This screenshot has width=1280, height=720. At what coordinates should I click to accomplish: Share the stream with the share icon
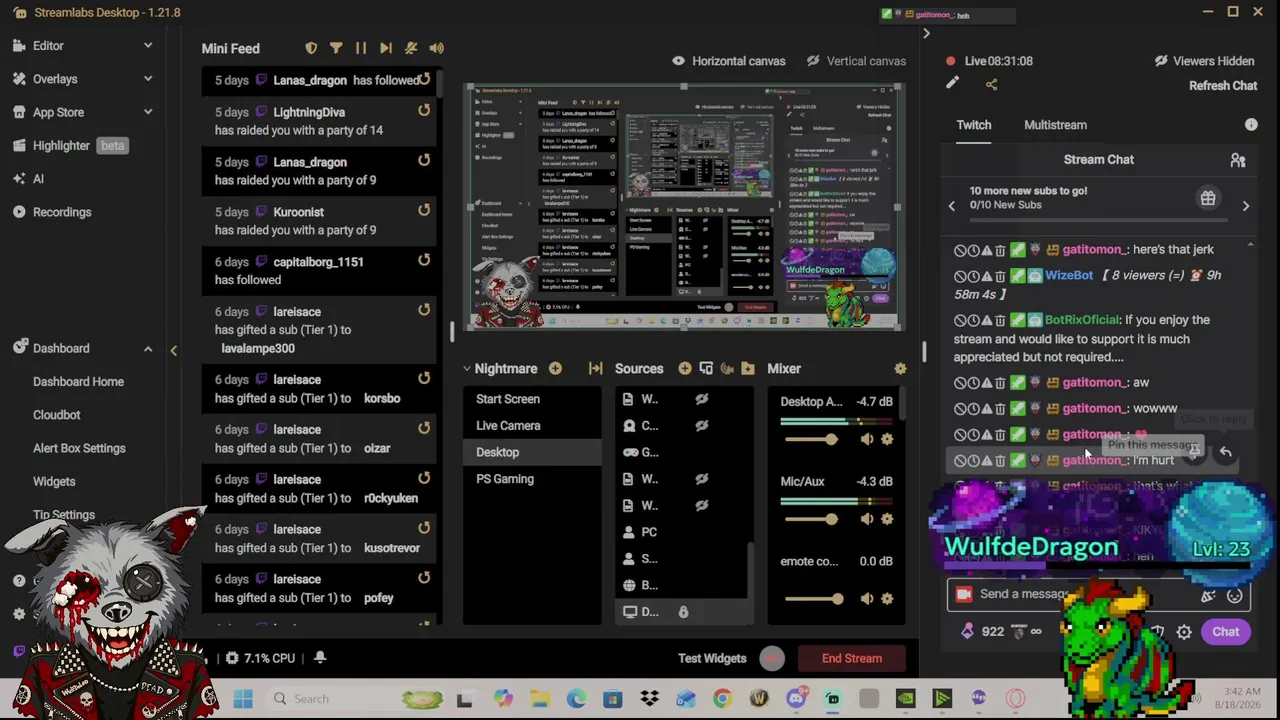tap(992, 85)
